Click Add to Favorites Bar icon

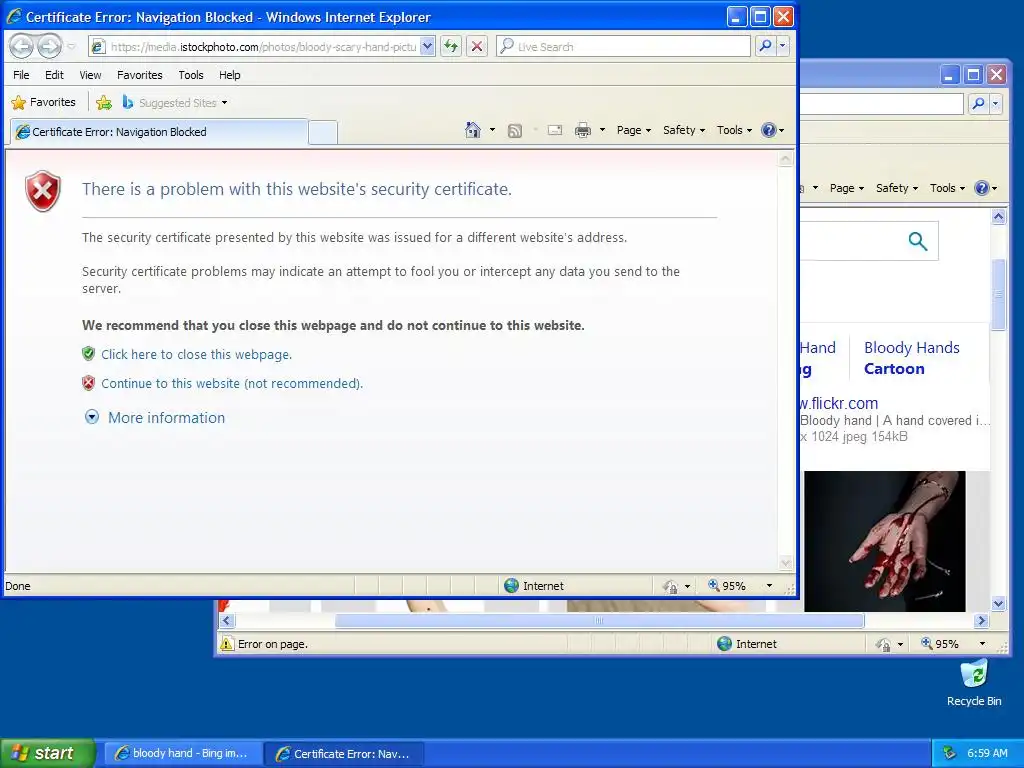(x=103, y=103)
